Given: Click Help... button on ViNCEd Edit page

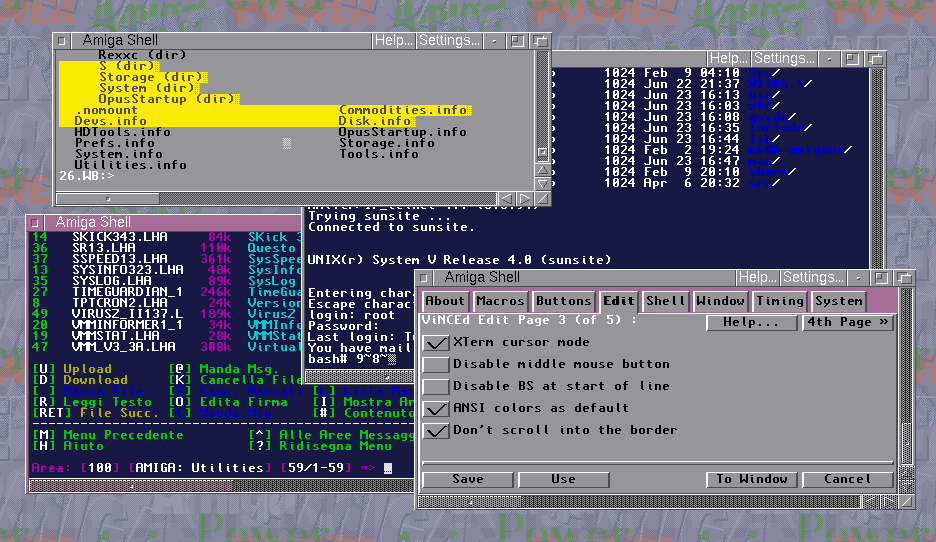Looking at the screenshot, I should click(752, 322).
